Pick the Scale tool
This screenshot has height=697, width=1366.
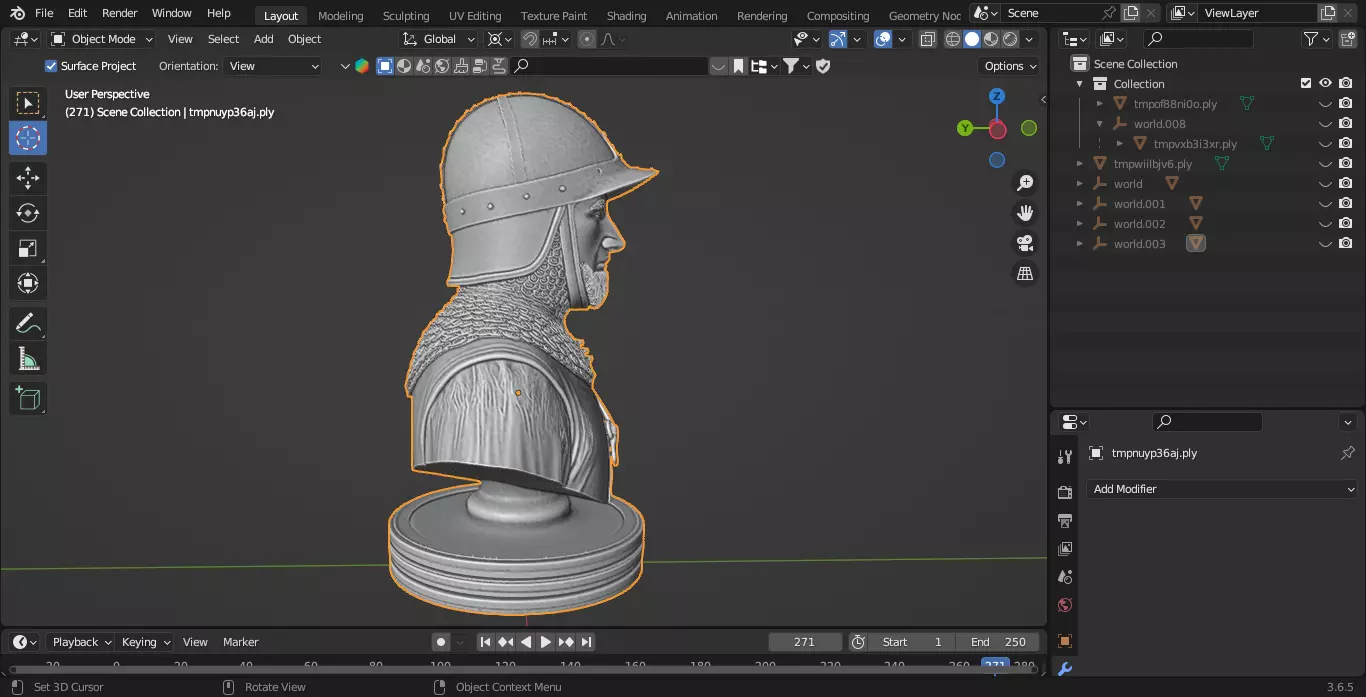pyautogui.click(x=28, y=248)
